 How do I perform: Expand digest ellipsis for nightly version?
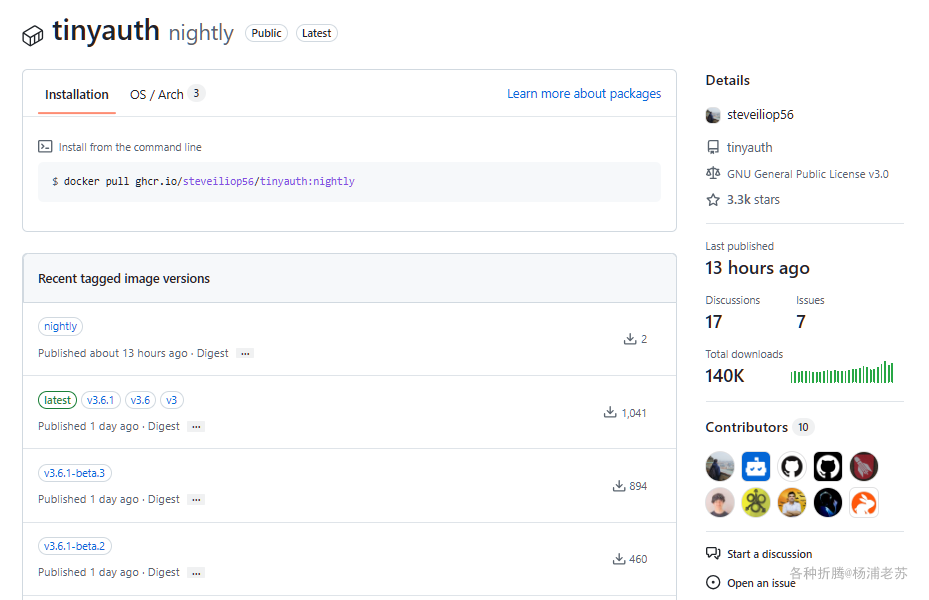(x=245, y=353)
